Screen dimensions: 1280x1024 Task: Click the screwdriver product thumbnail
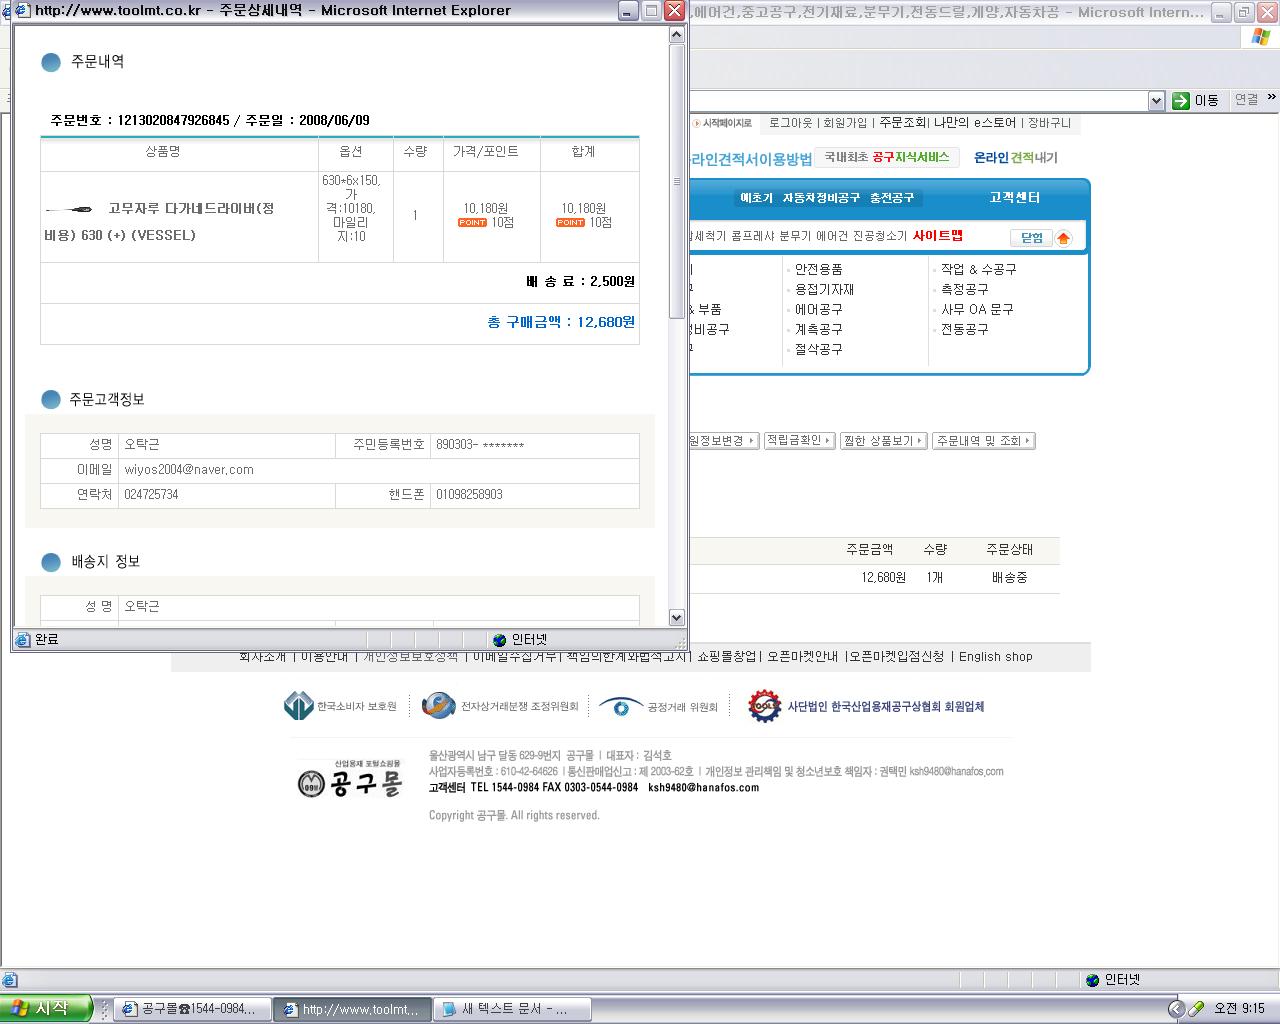pos(69,209)
